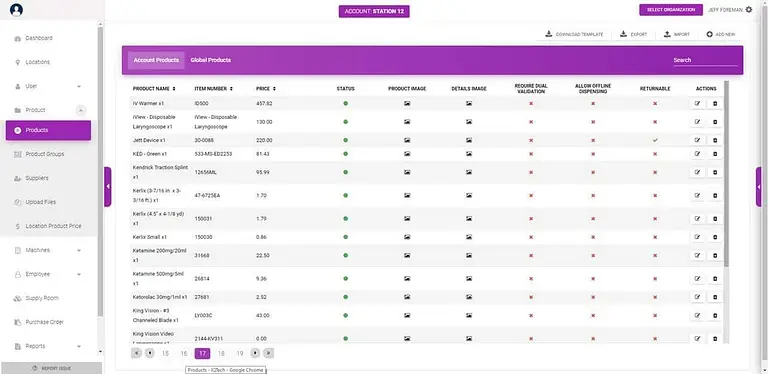Click the product table vertical scrollbar
The width and height of the screenshot is (768, 374).
pos(726,174)
